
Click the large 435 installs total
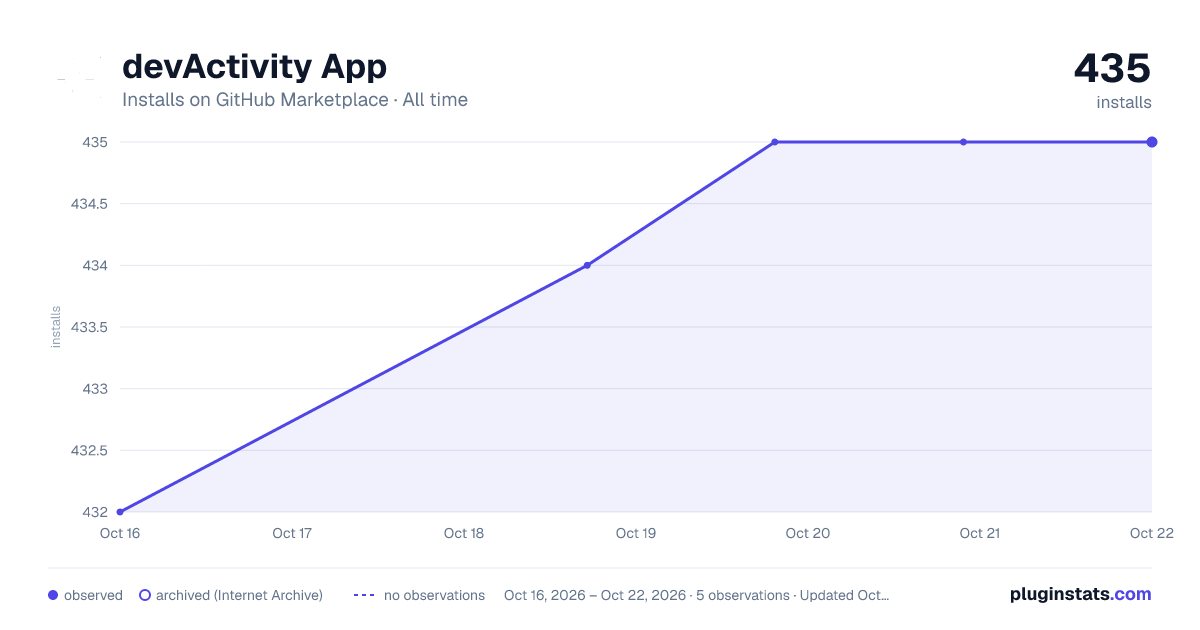(x=1112, y=68)
